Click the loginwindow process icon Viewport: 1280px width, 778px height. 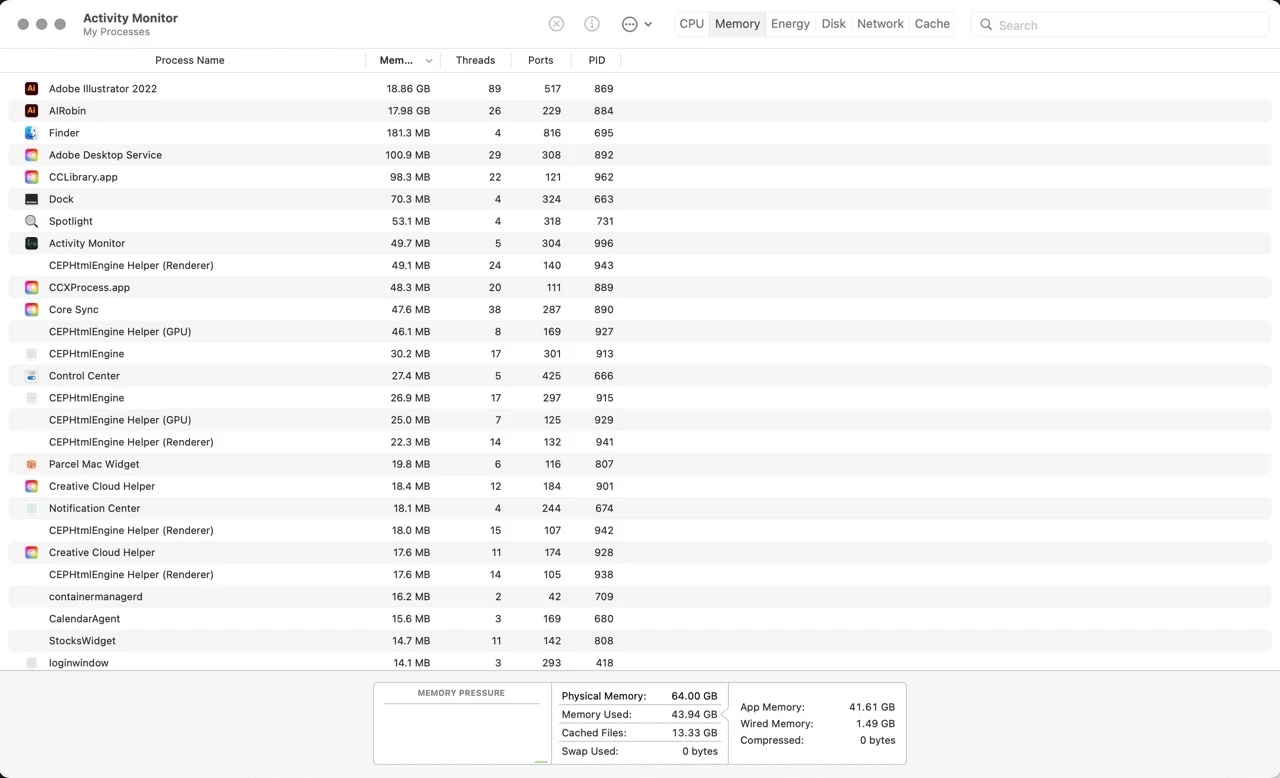(31, 663)
